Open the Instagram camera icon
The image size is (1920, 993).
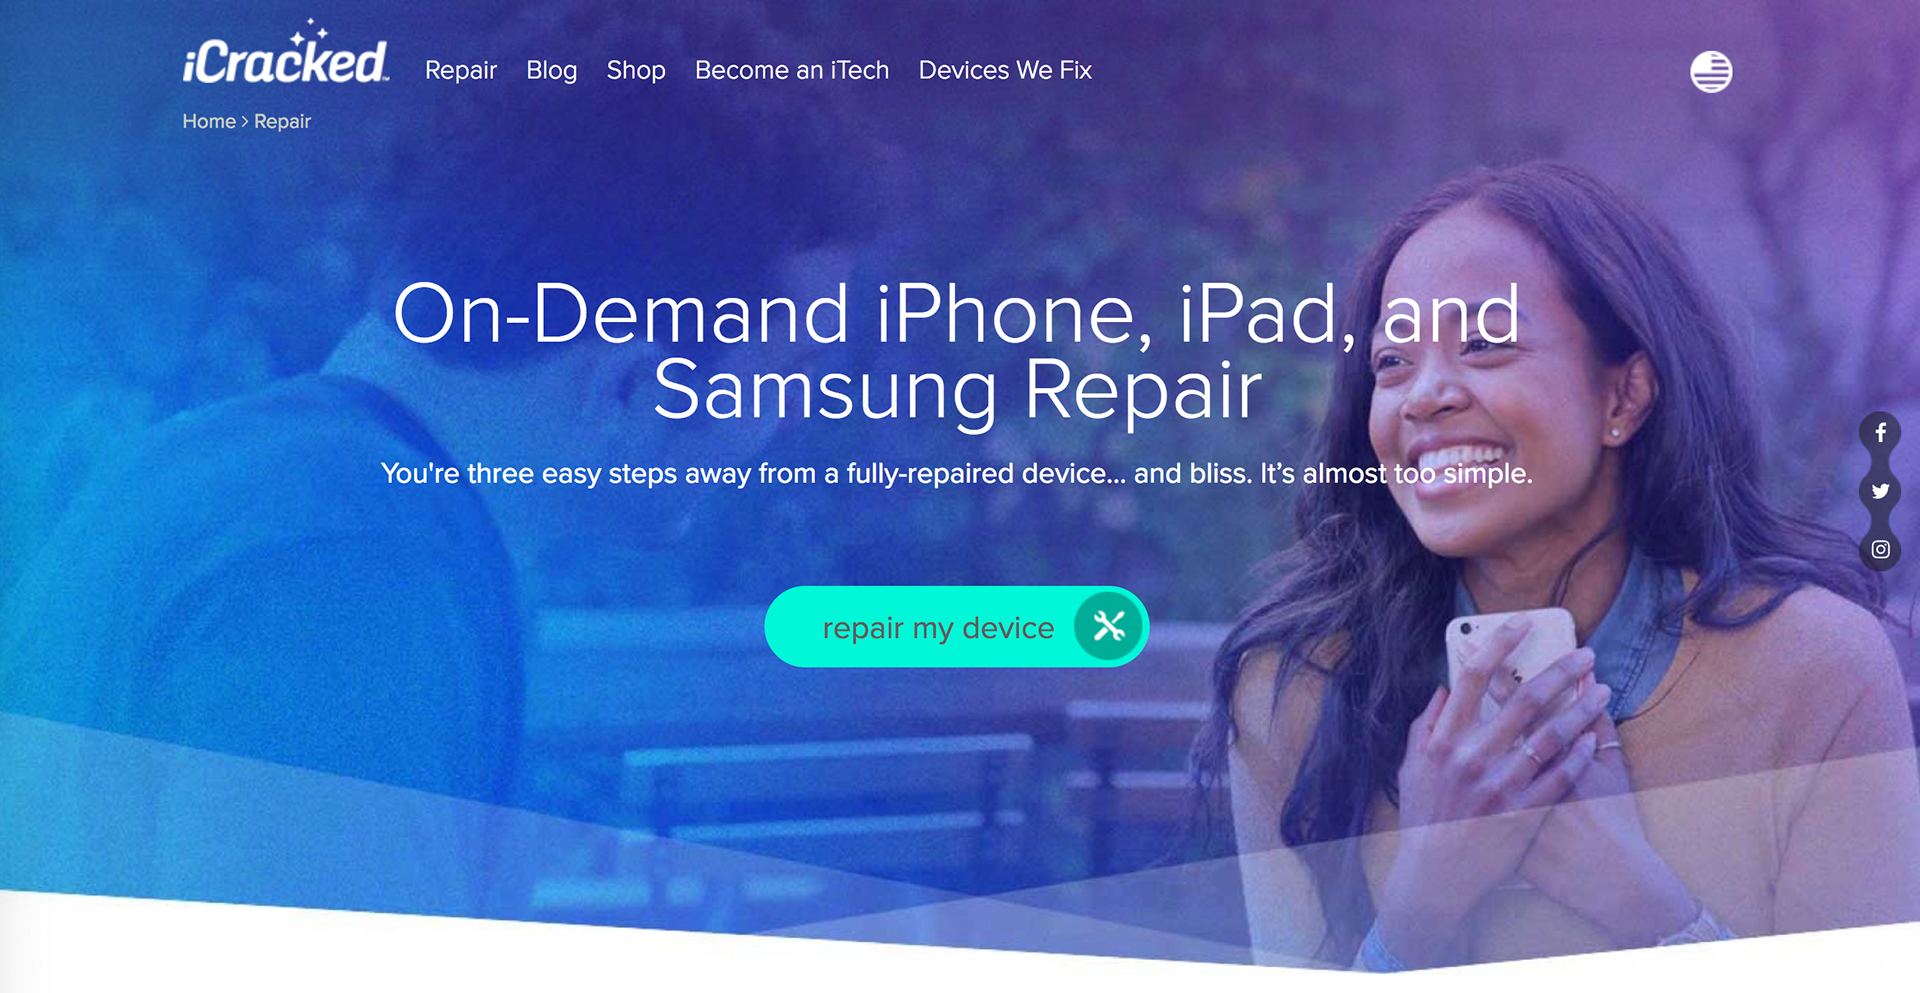[1880, 549]
